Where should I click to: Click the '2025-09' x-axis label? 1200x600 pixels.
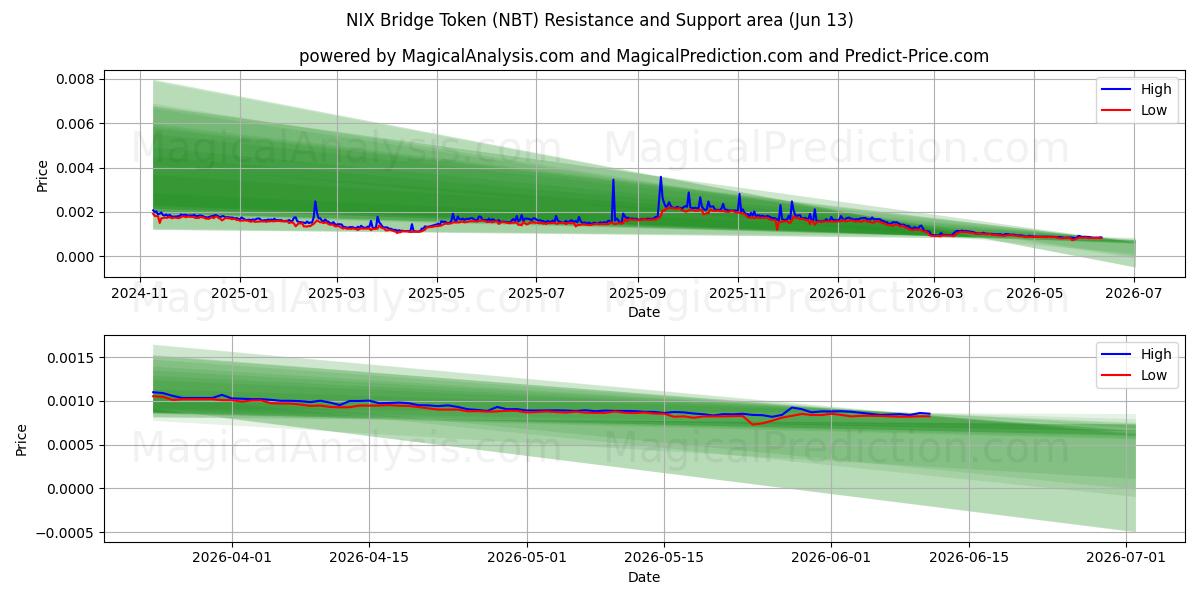click(638, 294)
